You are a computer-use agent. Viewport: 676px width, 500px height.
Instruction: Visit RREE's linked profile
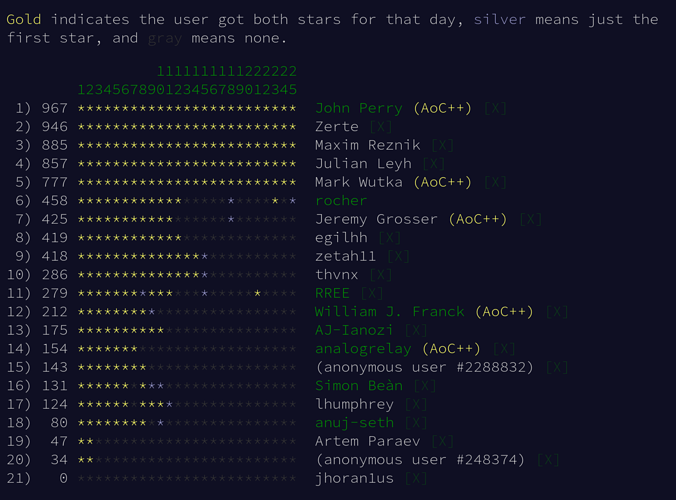click(332, 294)
